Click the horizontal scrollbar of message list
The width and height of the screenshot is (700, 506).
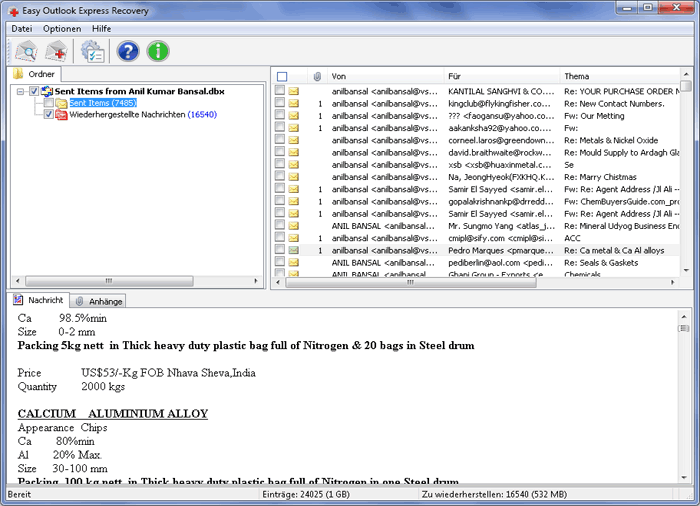tap(411, 282)
